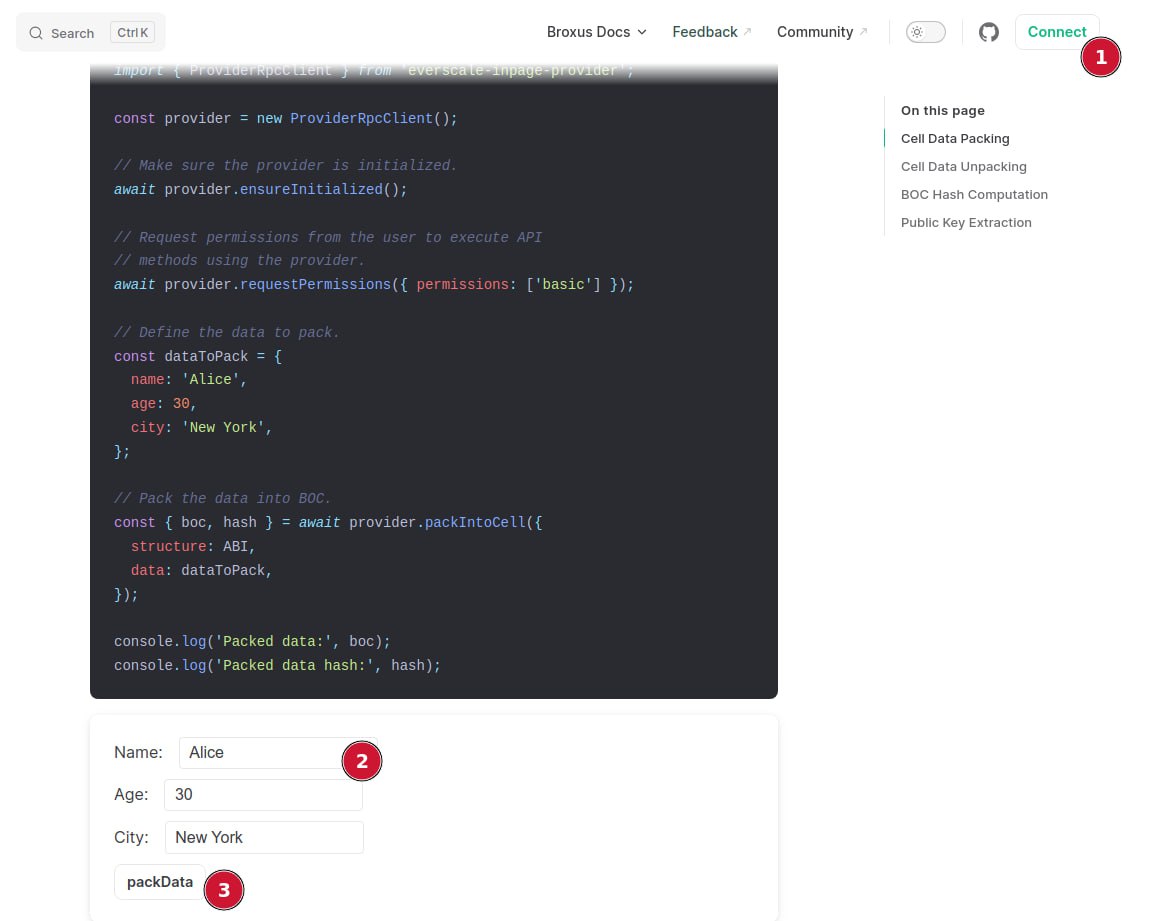This screenshot has height=921, width=1150.
Task: Select Public Key Extraction in the page outline
Action: (966, 223)
